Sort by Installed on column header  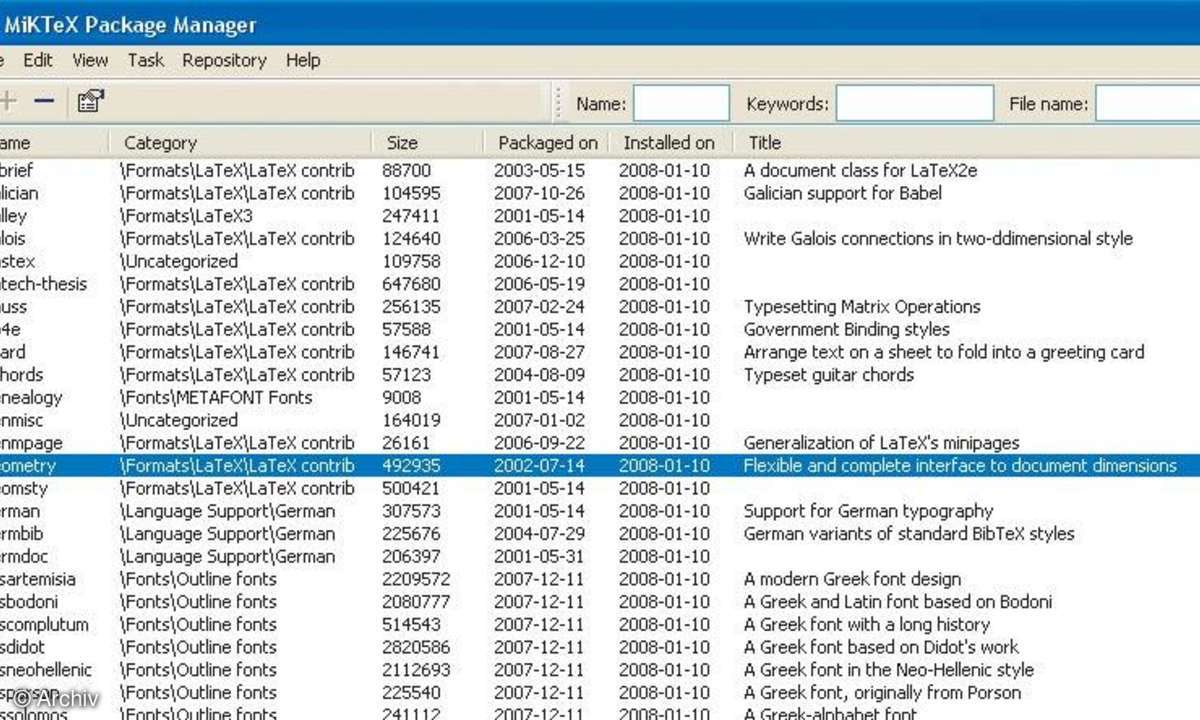pyautogui.click(x=670, y=143)
